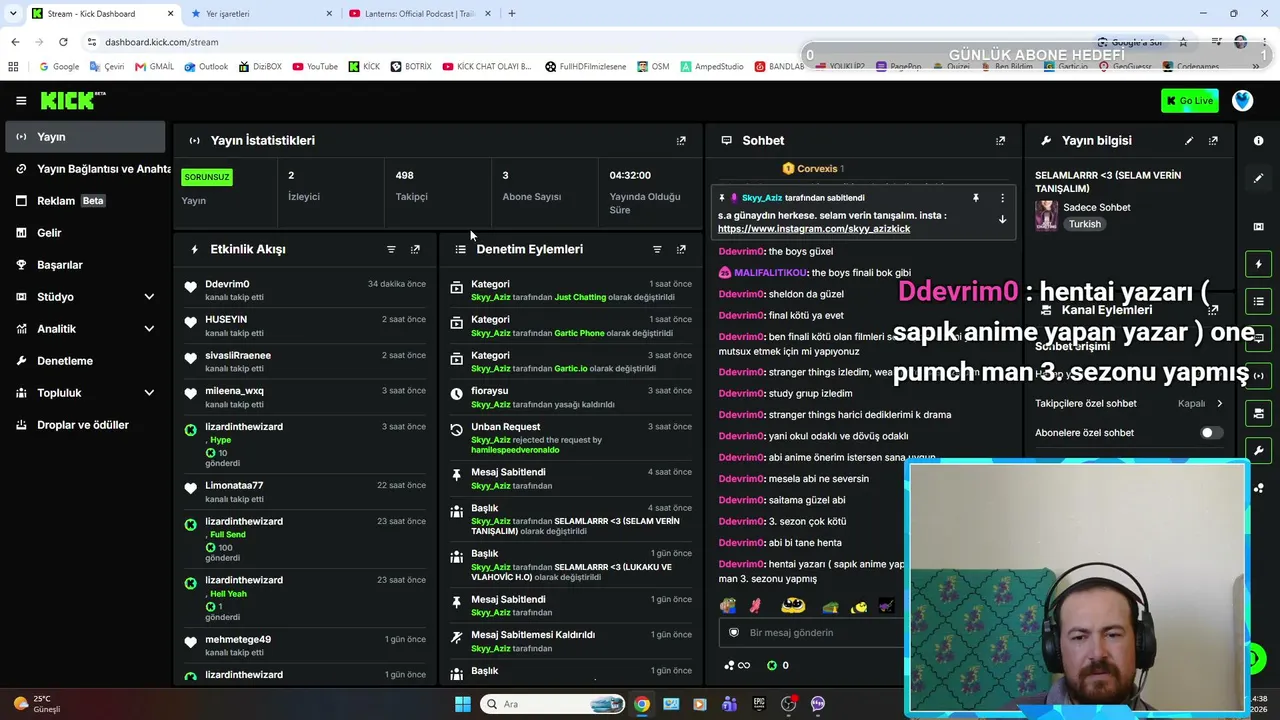
Task: Open the profile avatar in the top-right corner
Action: pos(1242,100)
